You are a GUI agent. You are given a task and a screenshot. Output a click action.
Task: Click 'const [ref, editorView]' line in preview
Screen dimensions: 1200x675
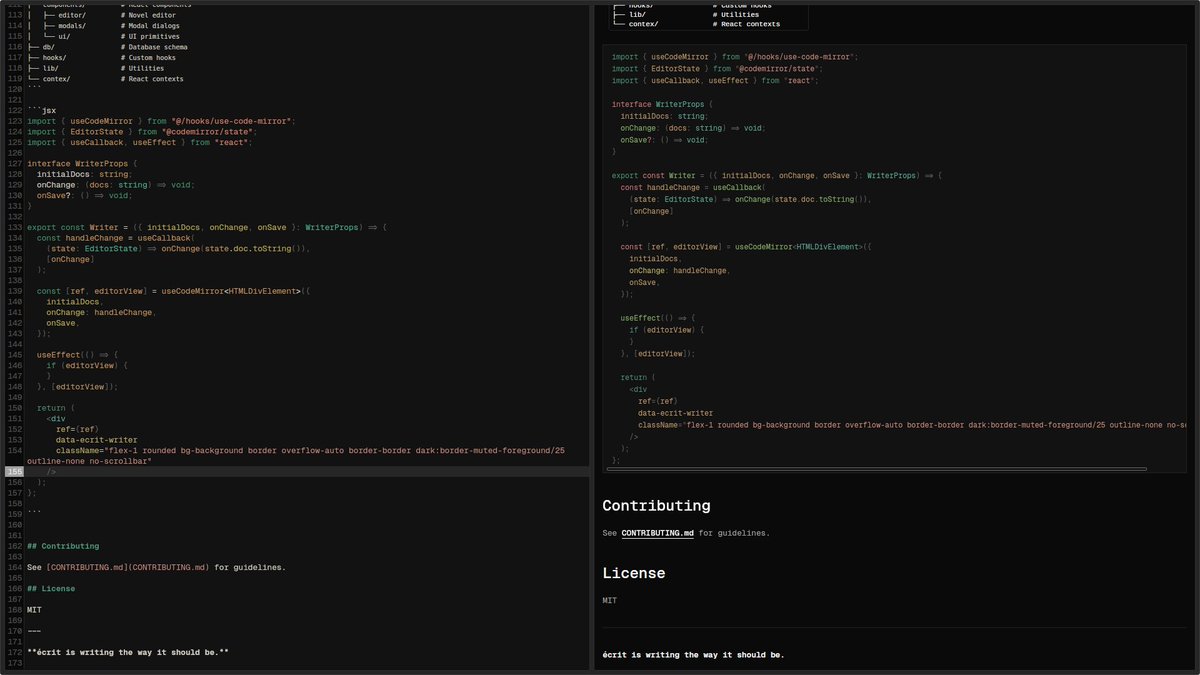(747, 247)
